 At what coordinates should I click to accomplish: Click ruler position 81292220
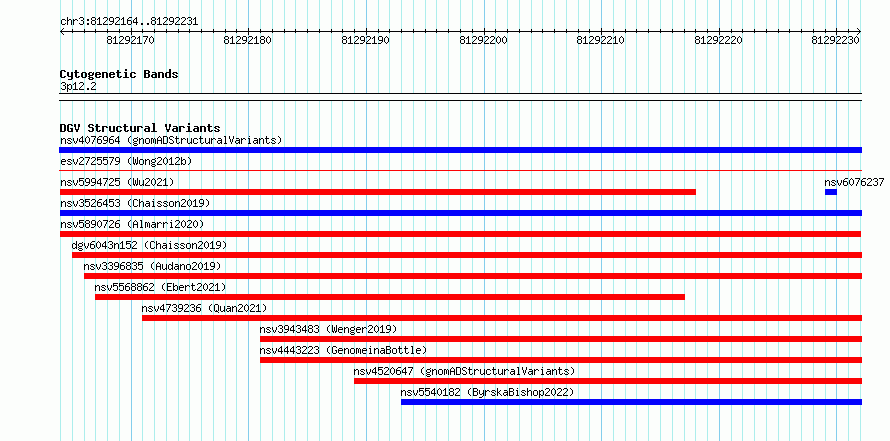[718, 40]
